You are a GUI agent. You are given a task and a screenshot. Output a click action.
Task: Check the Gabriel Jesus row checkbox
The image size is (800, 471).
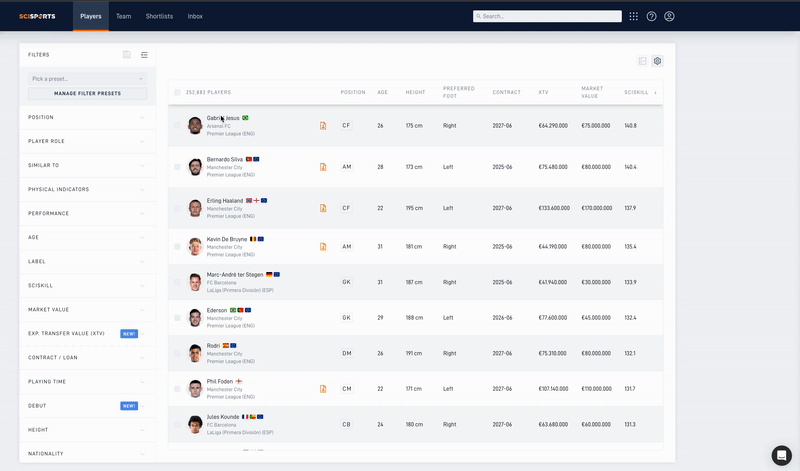pos(177,126)
